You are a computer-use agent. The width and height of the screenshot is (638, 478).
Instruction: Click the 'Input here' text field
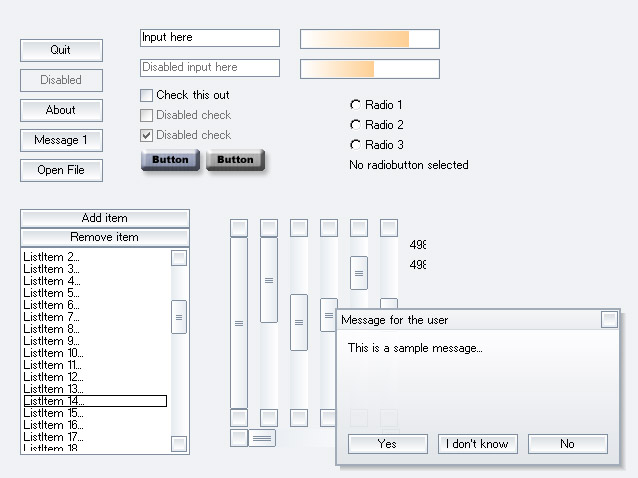pyautogui.click(x=210, y=38)
